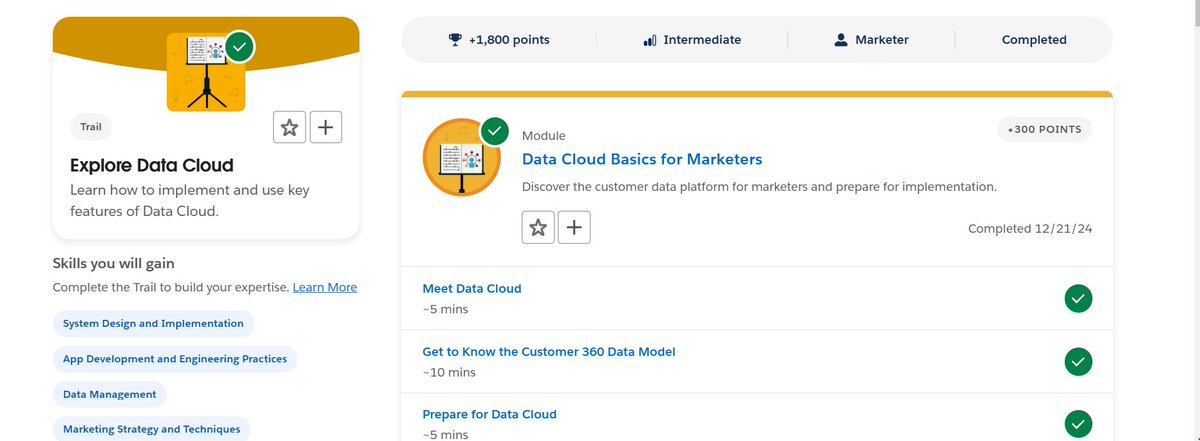This screenshot has height=441, width=1200.
Task: Click the Explore Data Cloud trail badge image
Action: click(x=206, y=72)
